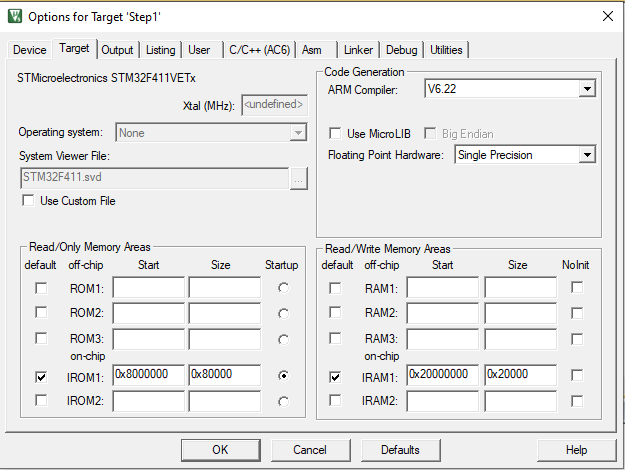
Task: Toggle the IRAM1 NoInit checkbox
Action: pos(578,376)
